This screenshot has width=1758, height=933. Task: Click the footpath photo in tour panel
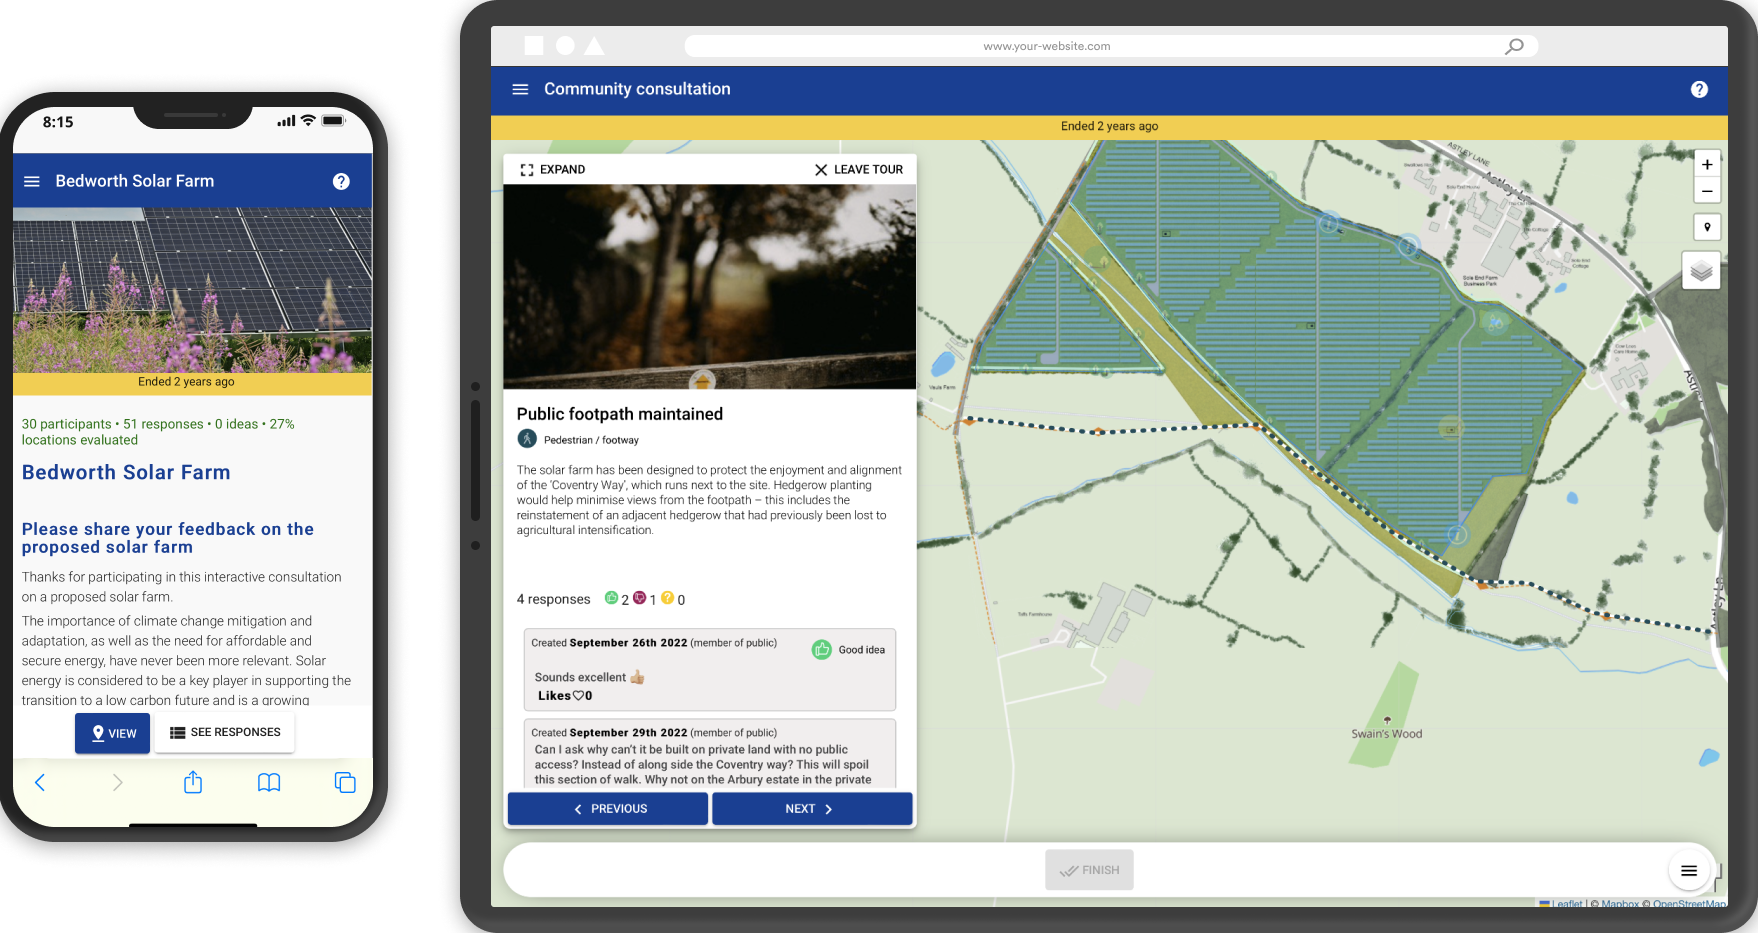click(709, 287)
